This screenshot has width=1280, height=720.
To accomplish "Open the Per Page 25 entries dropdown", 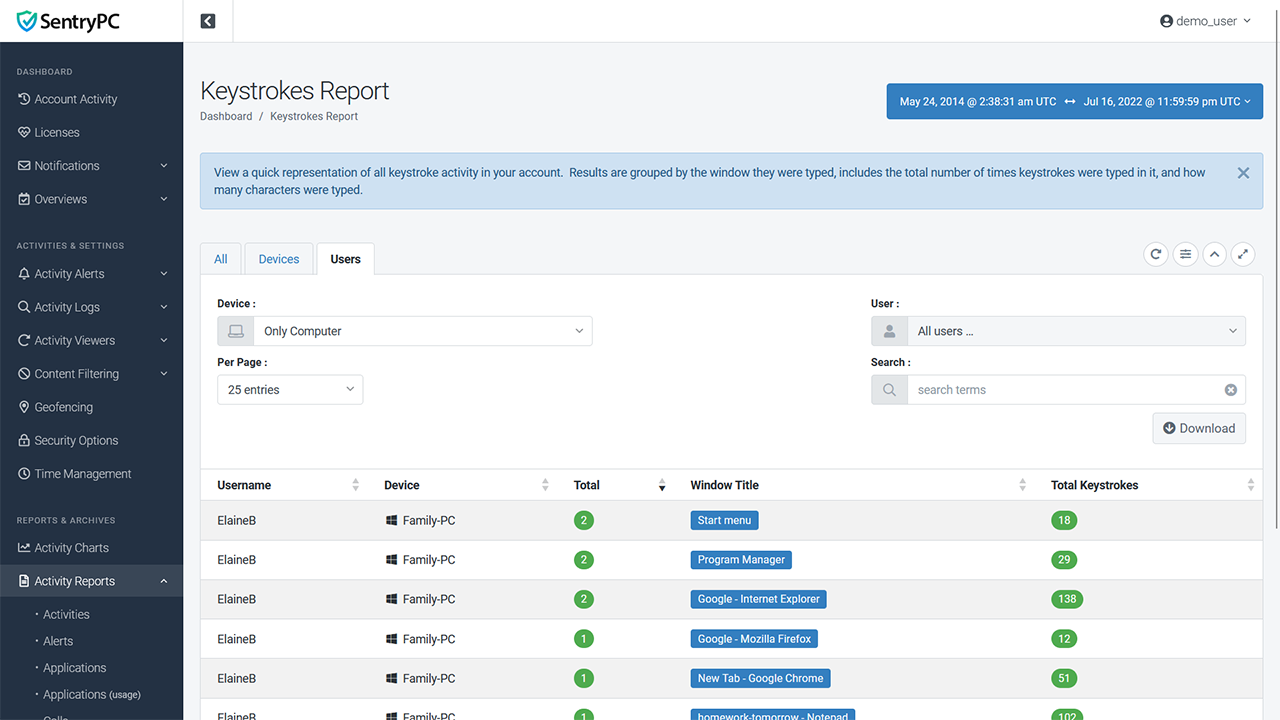I will pos(290,390).
